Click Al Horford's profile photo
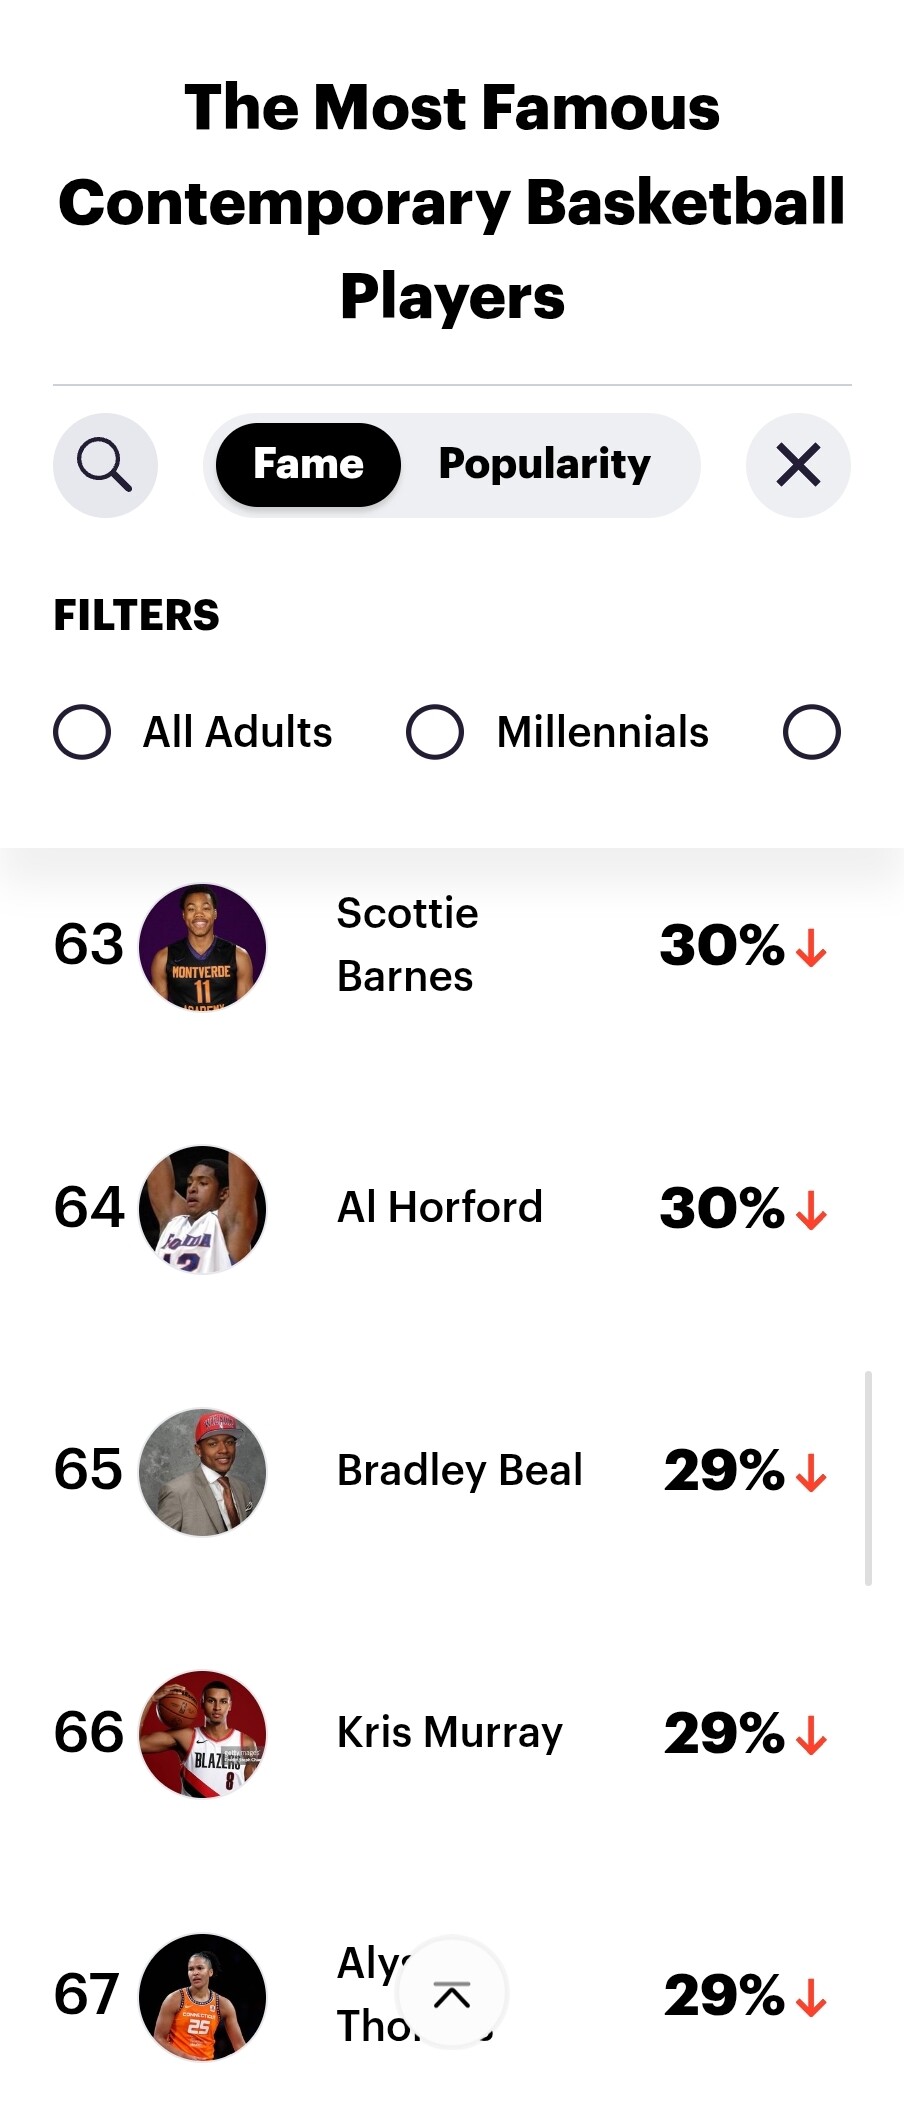 coord(202,1209)
